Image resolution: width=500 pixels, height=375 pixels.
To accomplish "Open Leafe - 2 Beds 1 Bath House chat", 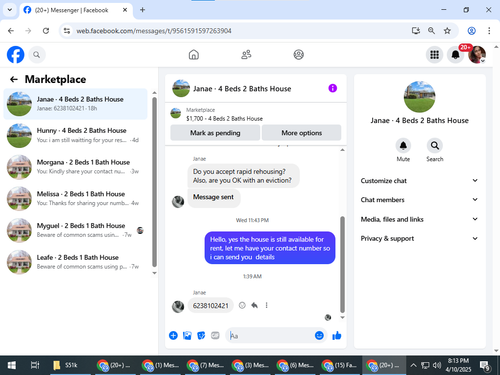I will [75, 262].
